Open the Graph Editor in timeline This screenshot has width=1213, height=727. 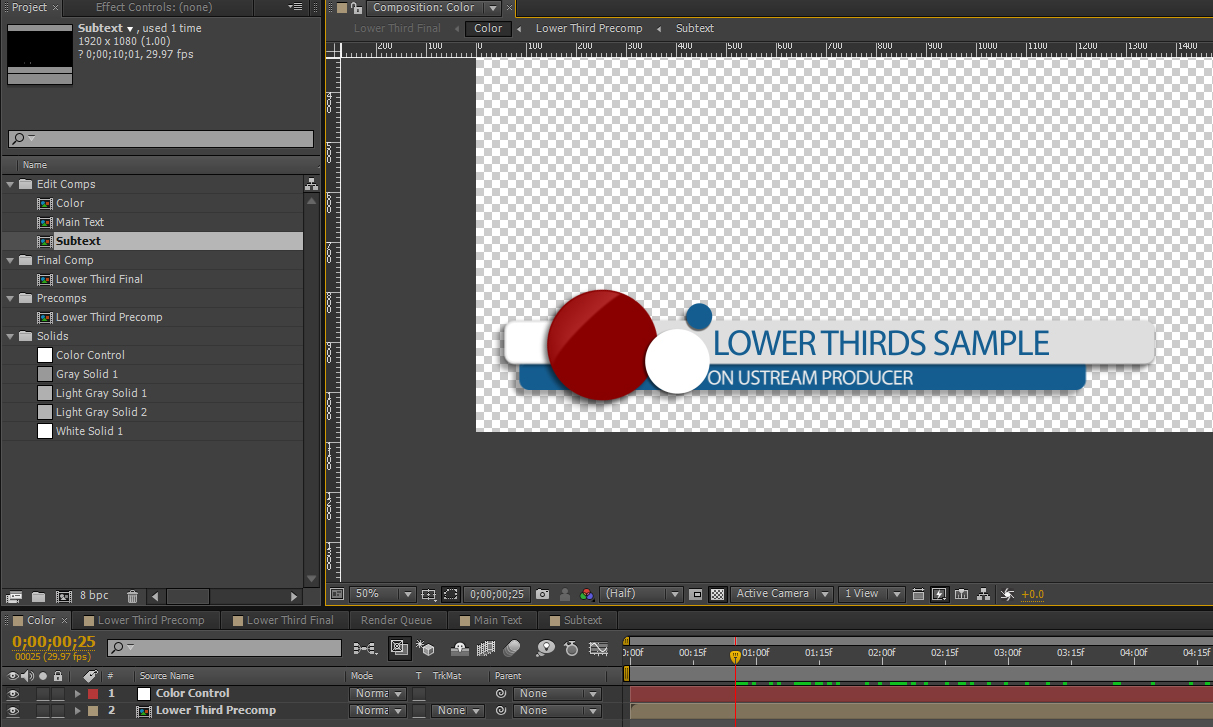click(x=598, y=649)
